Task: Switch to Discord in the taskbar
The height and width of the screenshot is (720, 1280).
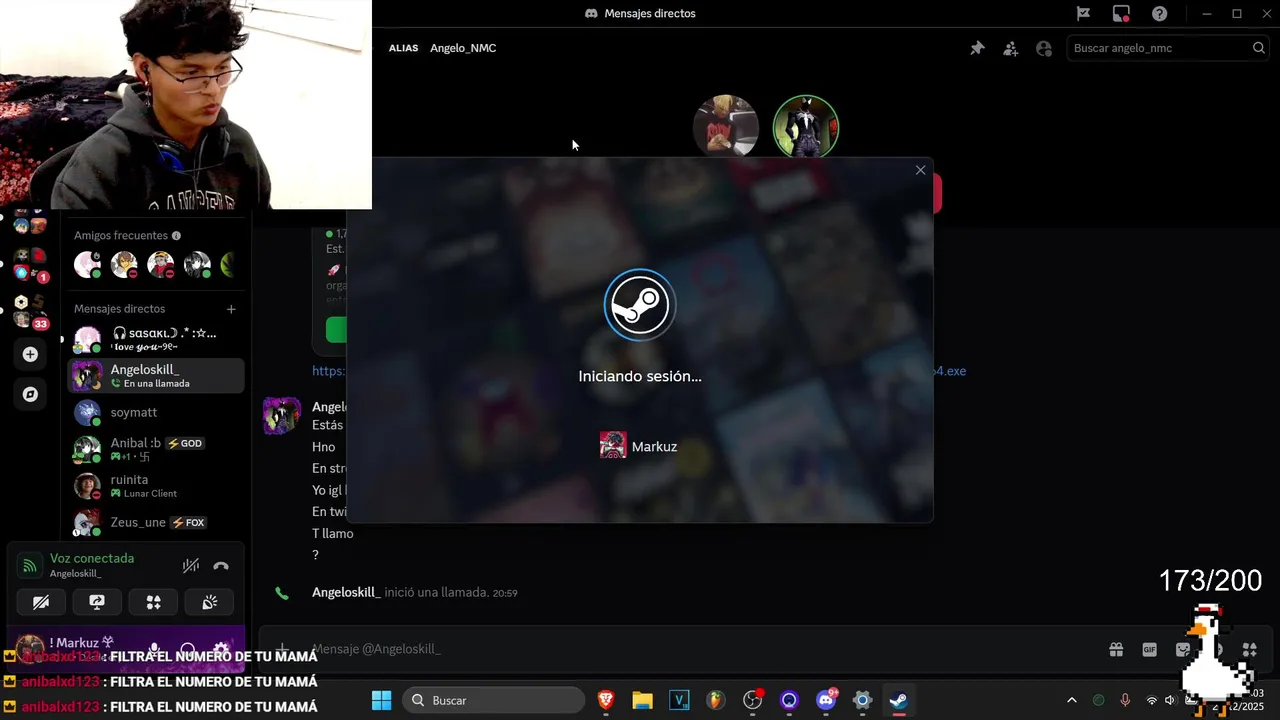Action: pos(826,700)
